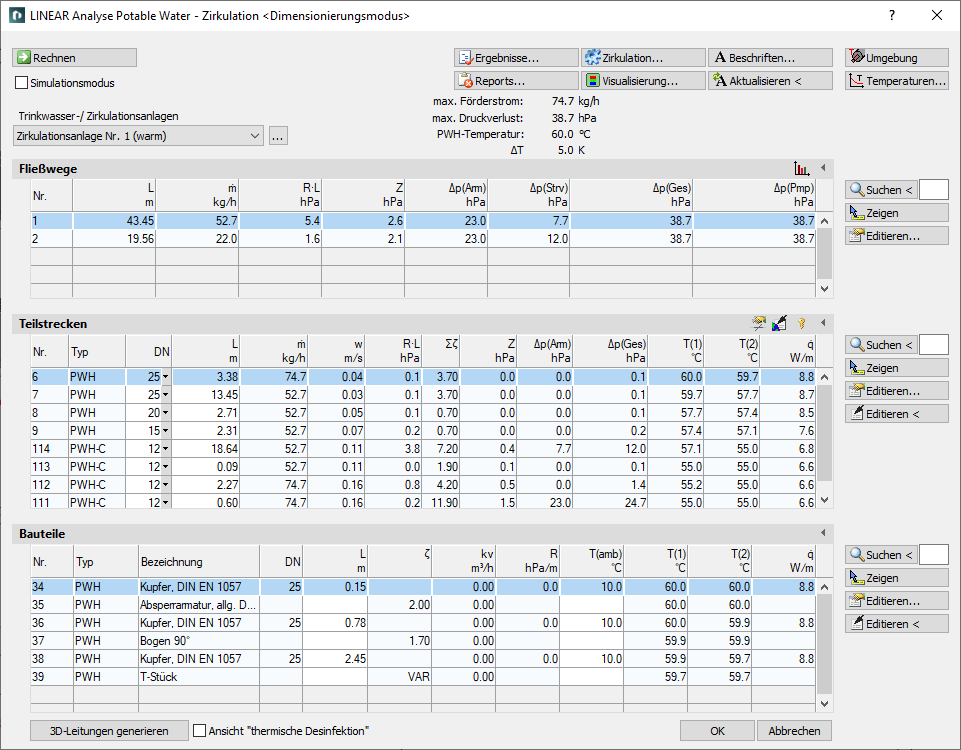Viewport: 961px width, 750px height.
Task: Click the help question mark button
Action: [892, 15]
